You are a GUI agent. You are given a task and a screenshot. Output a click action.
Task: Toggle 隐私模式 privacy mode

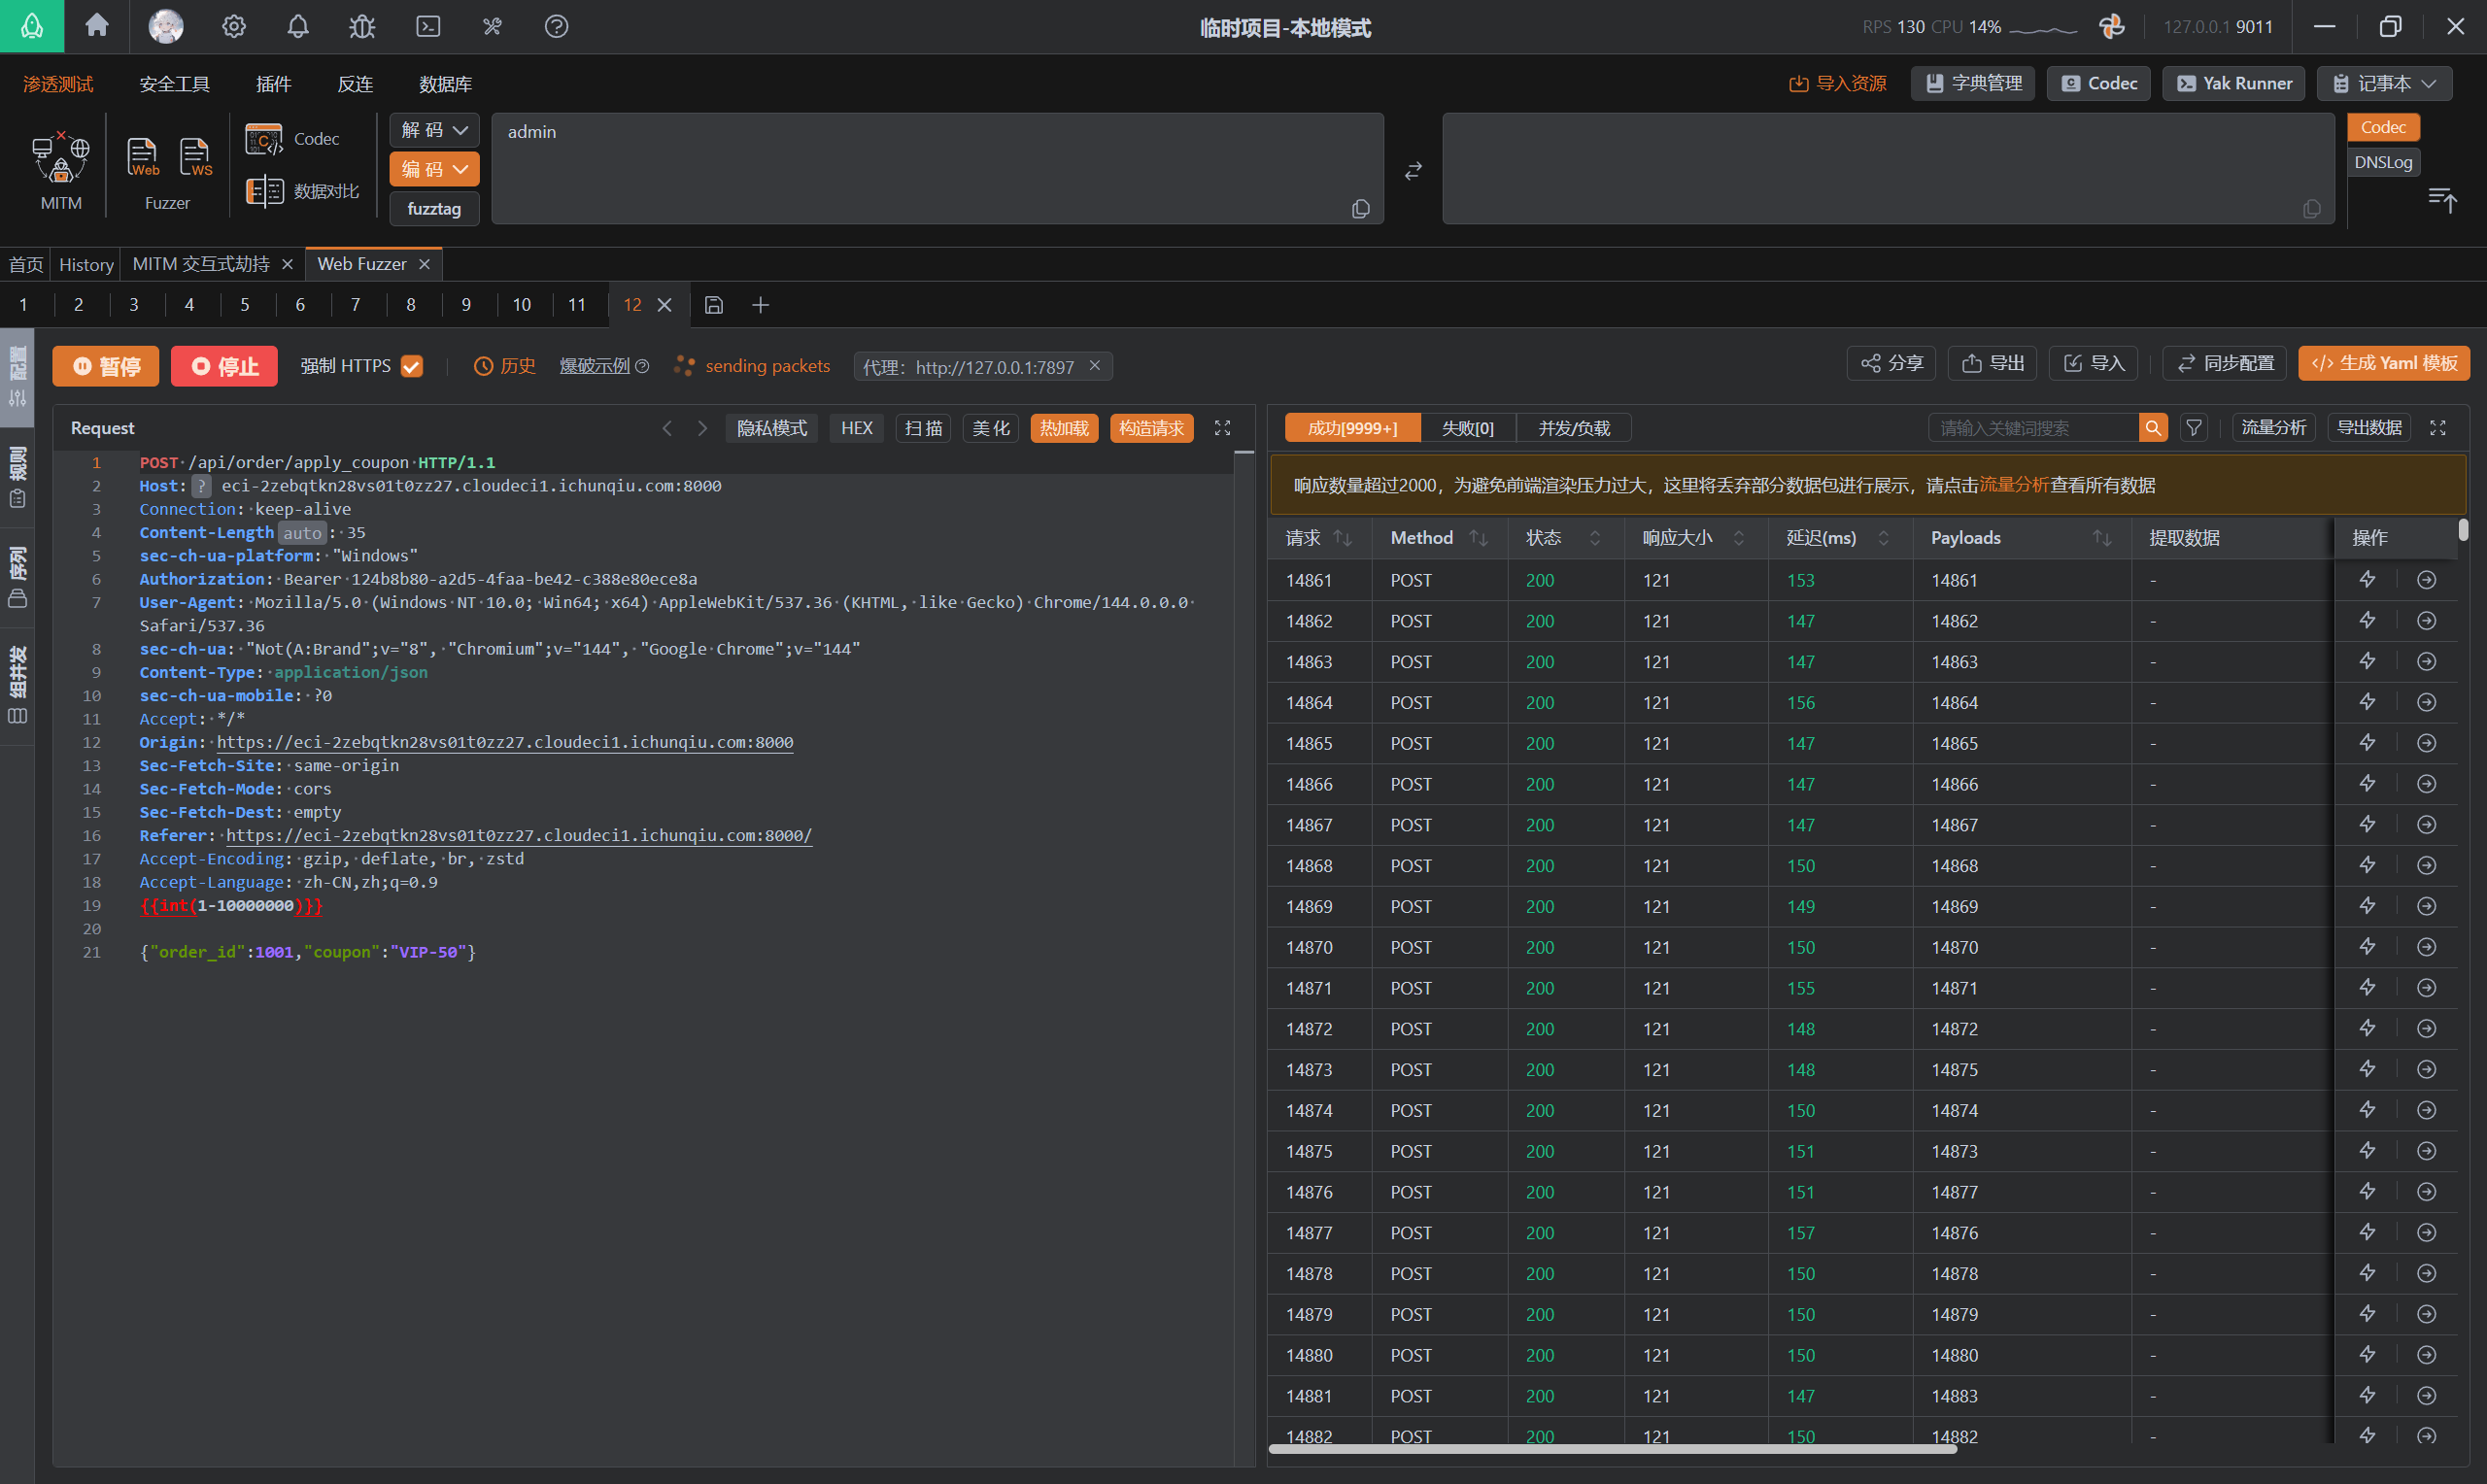pos(772,428)
